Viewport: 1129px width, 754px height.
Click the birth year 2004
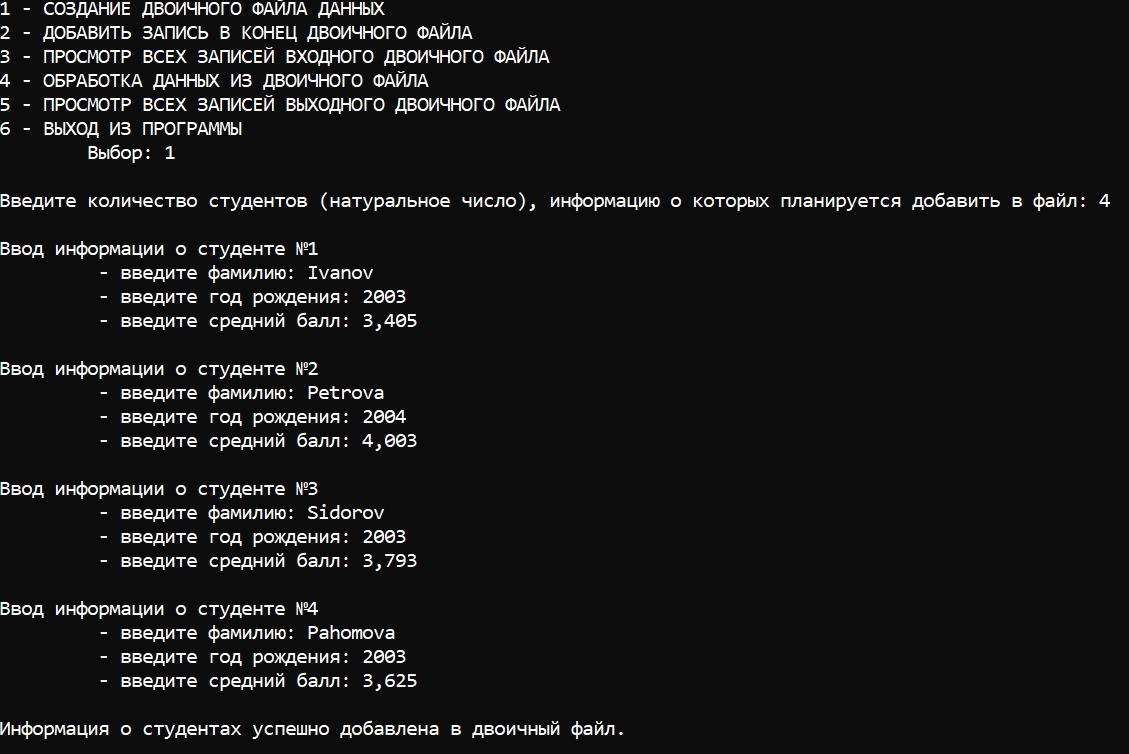point(384,417)
